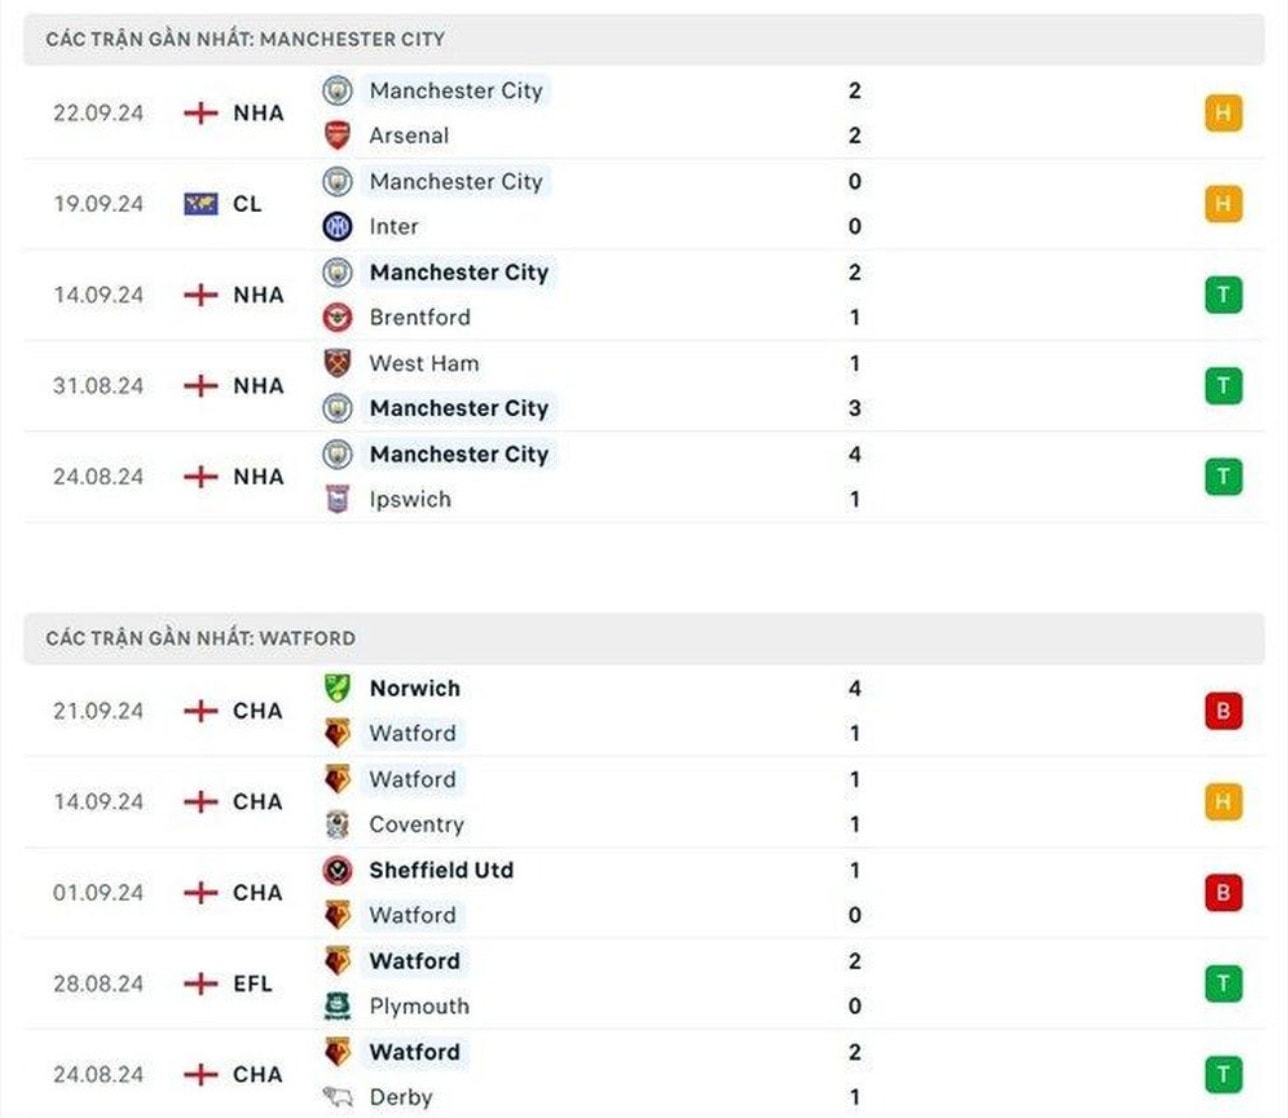Select the Manchester City recent matches header

644,39
